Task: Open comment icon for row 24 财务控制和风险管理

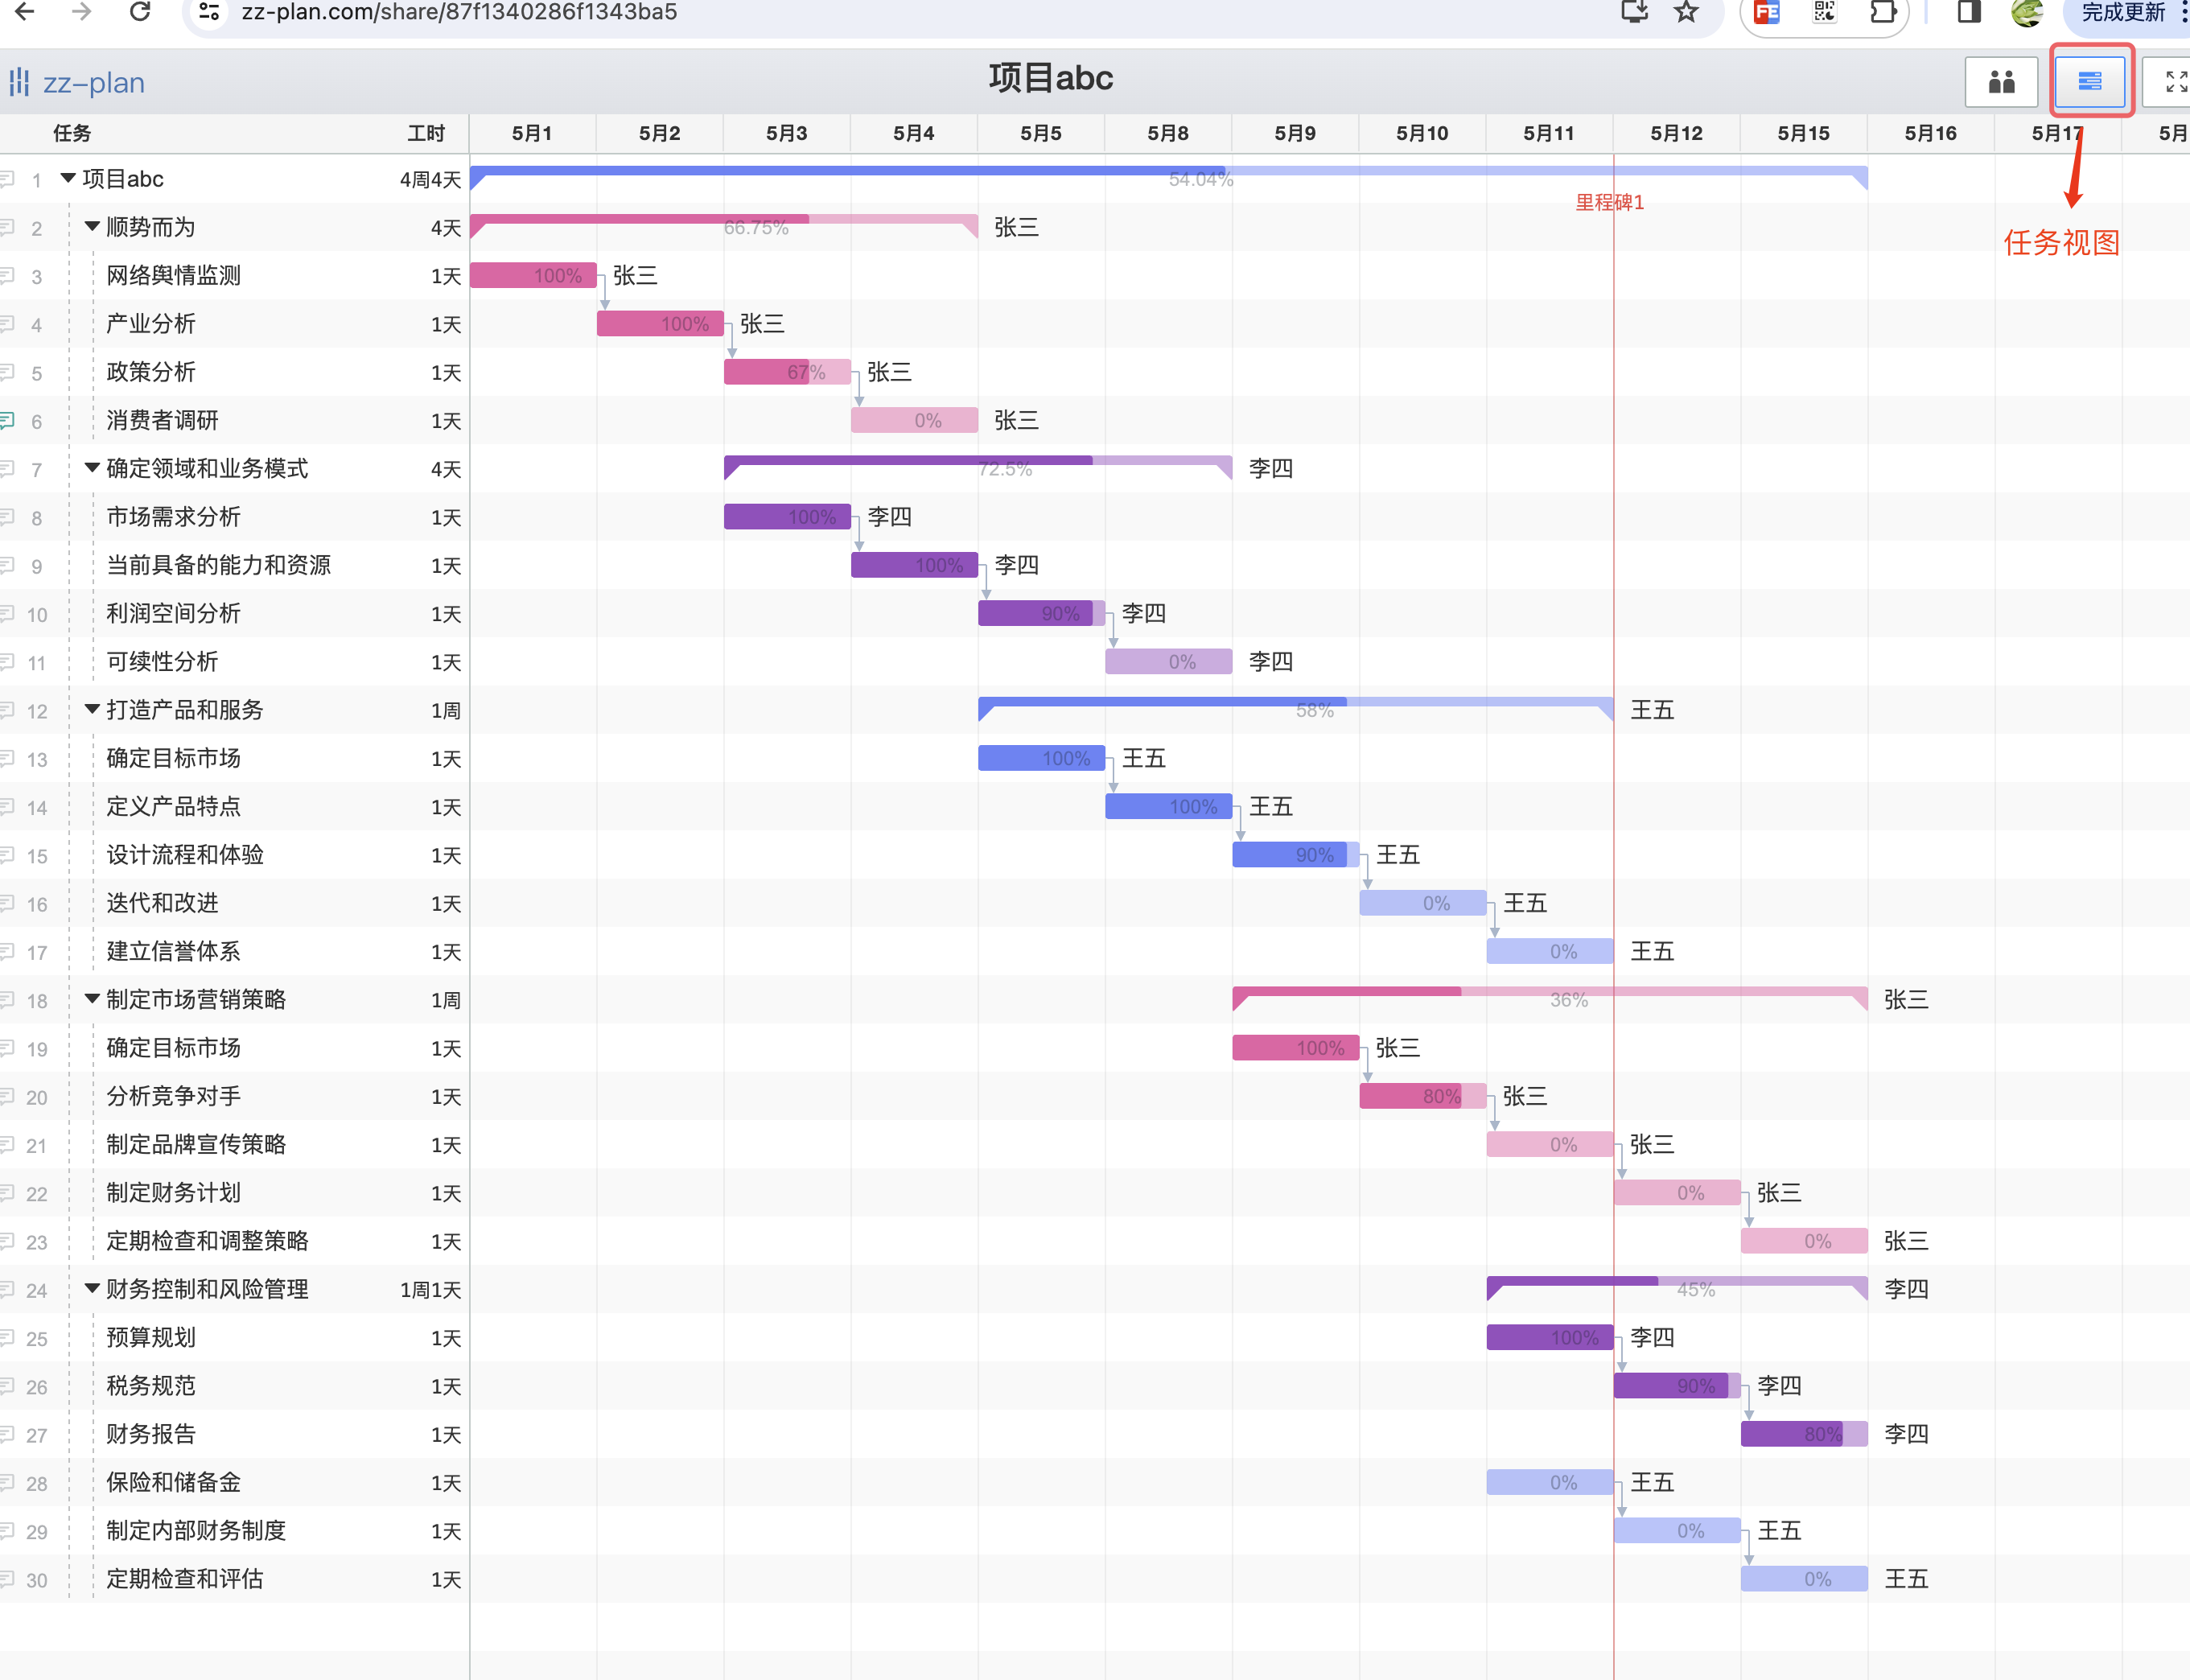Action: pos(8,1289)
